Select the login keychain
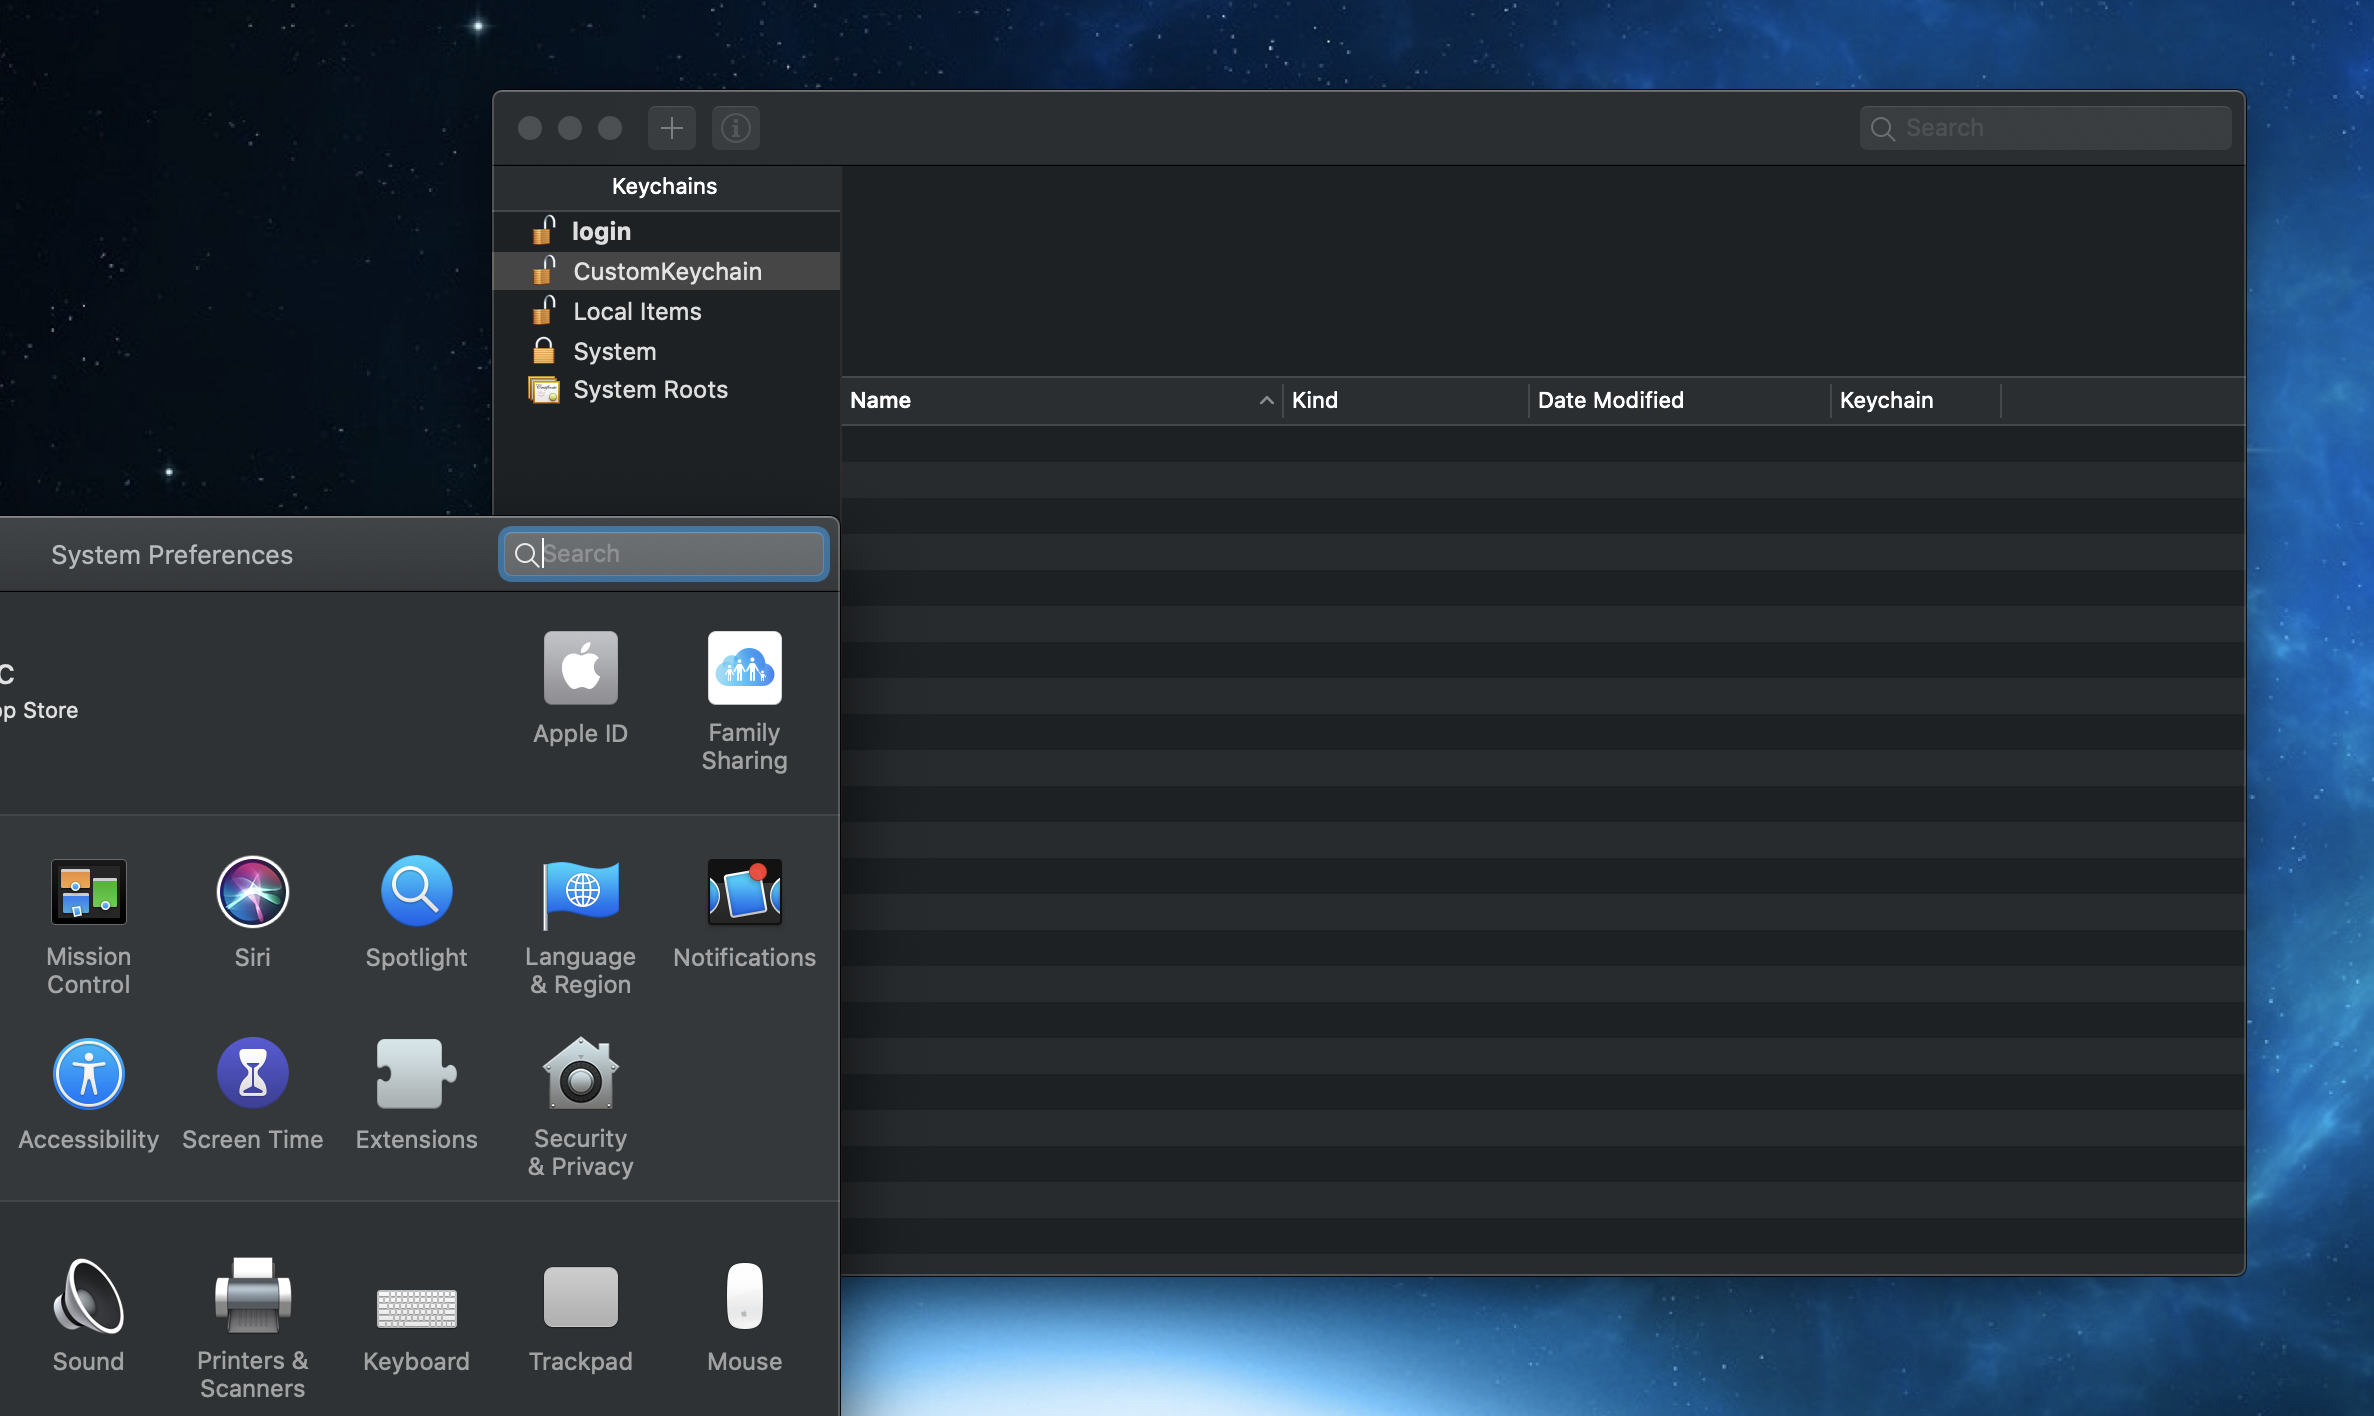This screenshot has width=2374, height=1416. click(601, 232)
